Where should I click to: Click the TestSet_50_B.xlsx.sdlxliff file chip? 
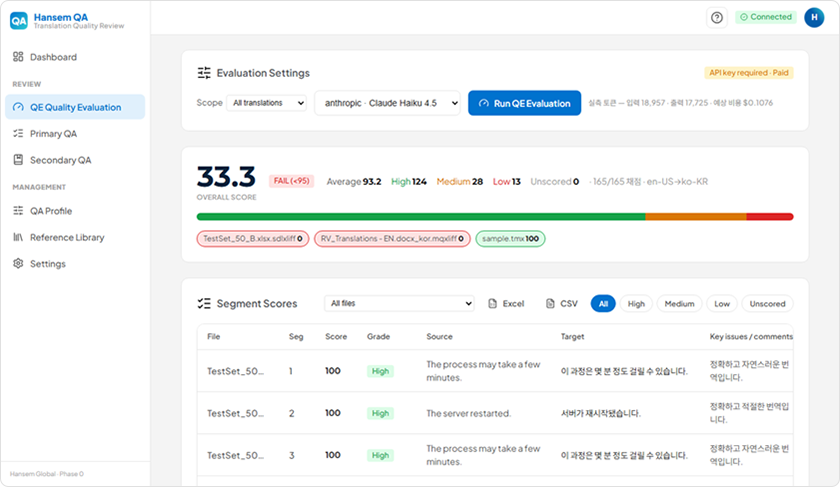tap(253, 238)
